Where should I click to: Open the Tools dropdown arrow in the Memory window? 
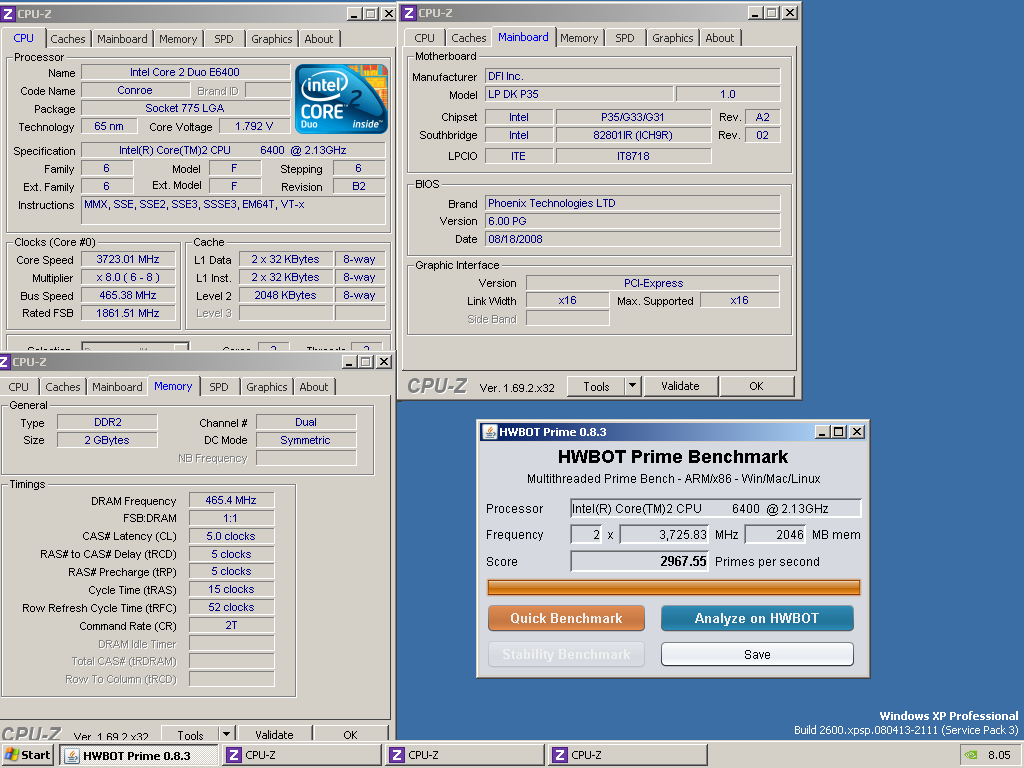point(226,734)
